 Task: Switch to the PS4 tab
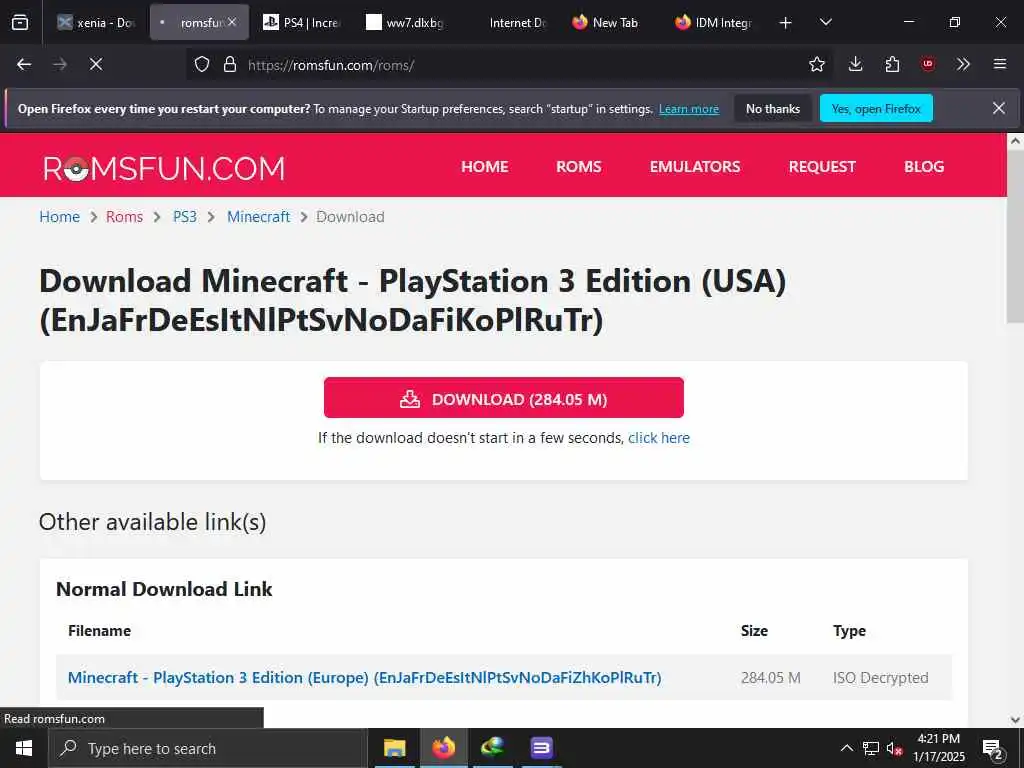(300, 22)
